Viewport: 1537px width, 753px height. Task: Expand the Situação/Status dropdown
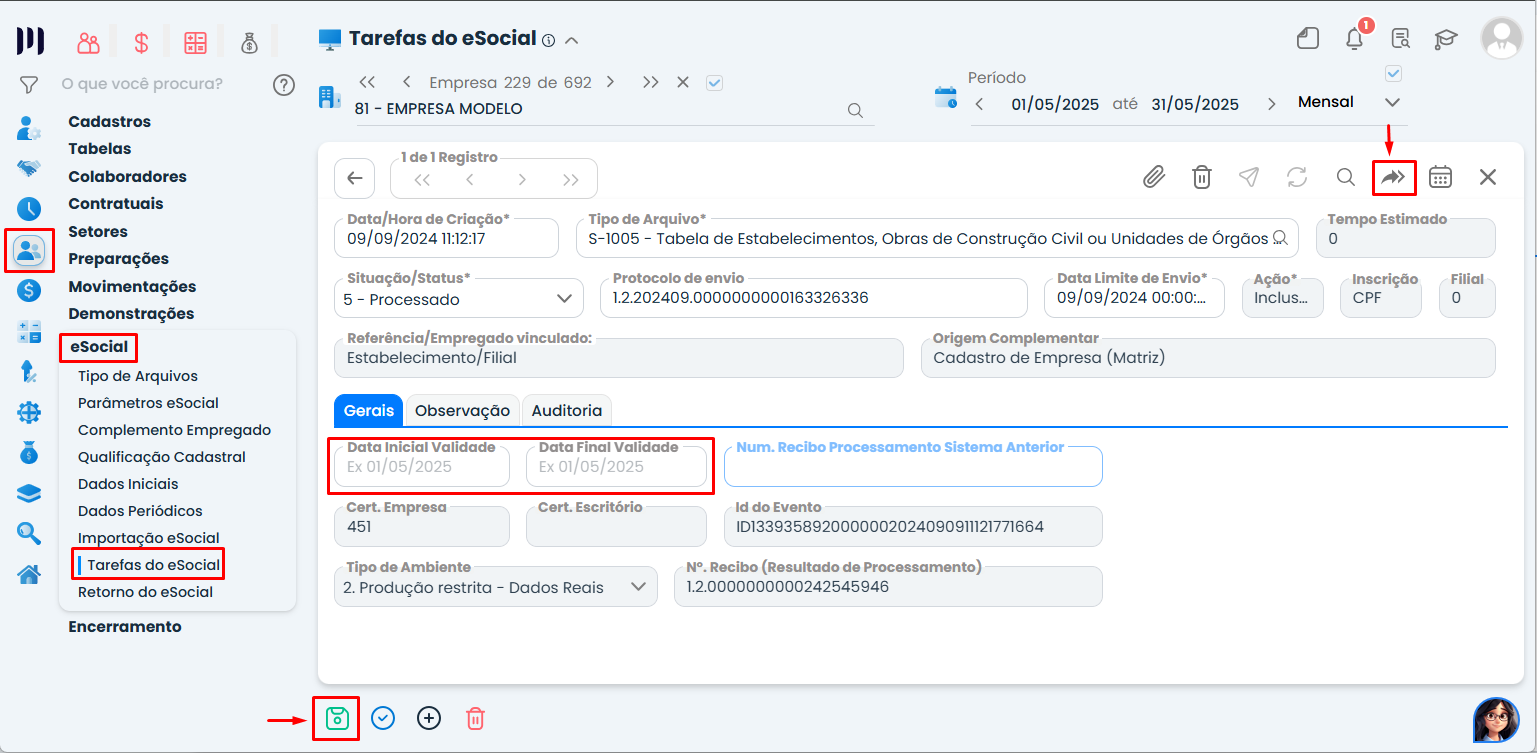[x=564, y=299]
